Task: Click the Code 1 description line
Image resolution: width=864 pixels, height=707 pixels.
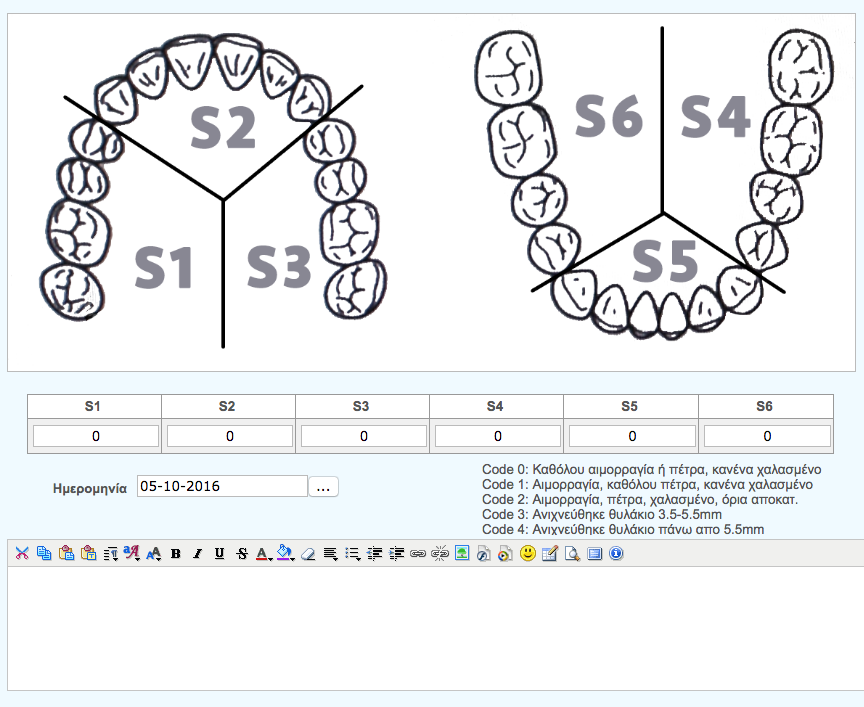Action: pyautogui.click(x=647, y=484)
